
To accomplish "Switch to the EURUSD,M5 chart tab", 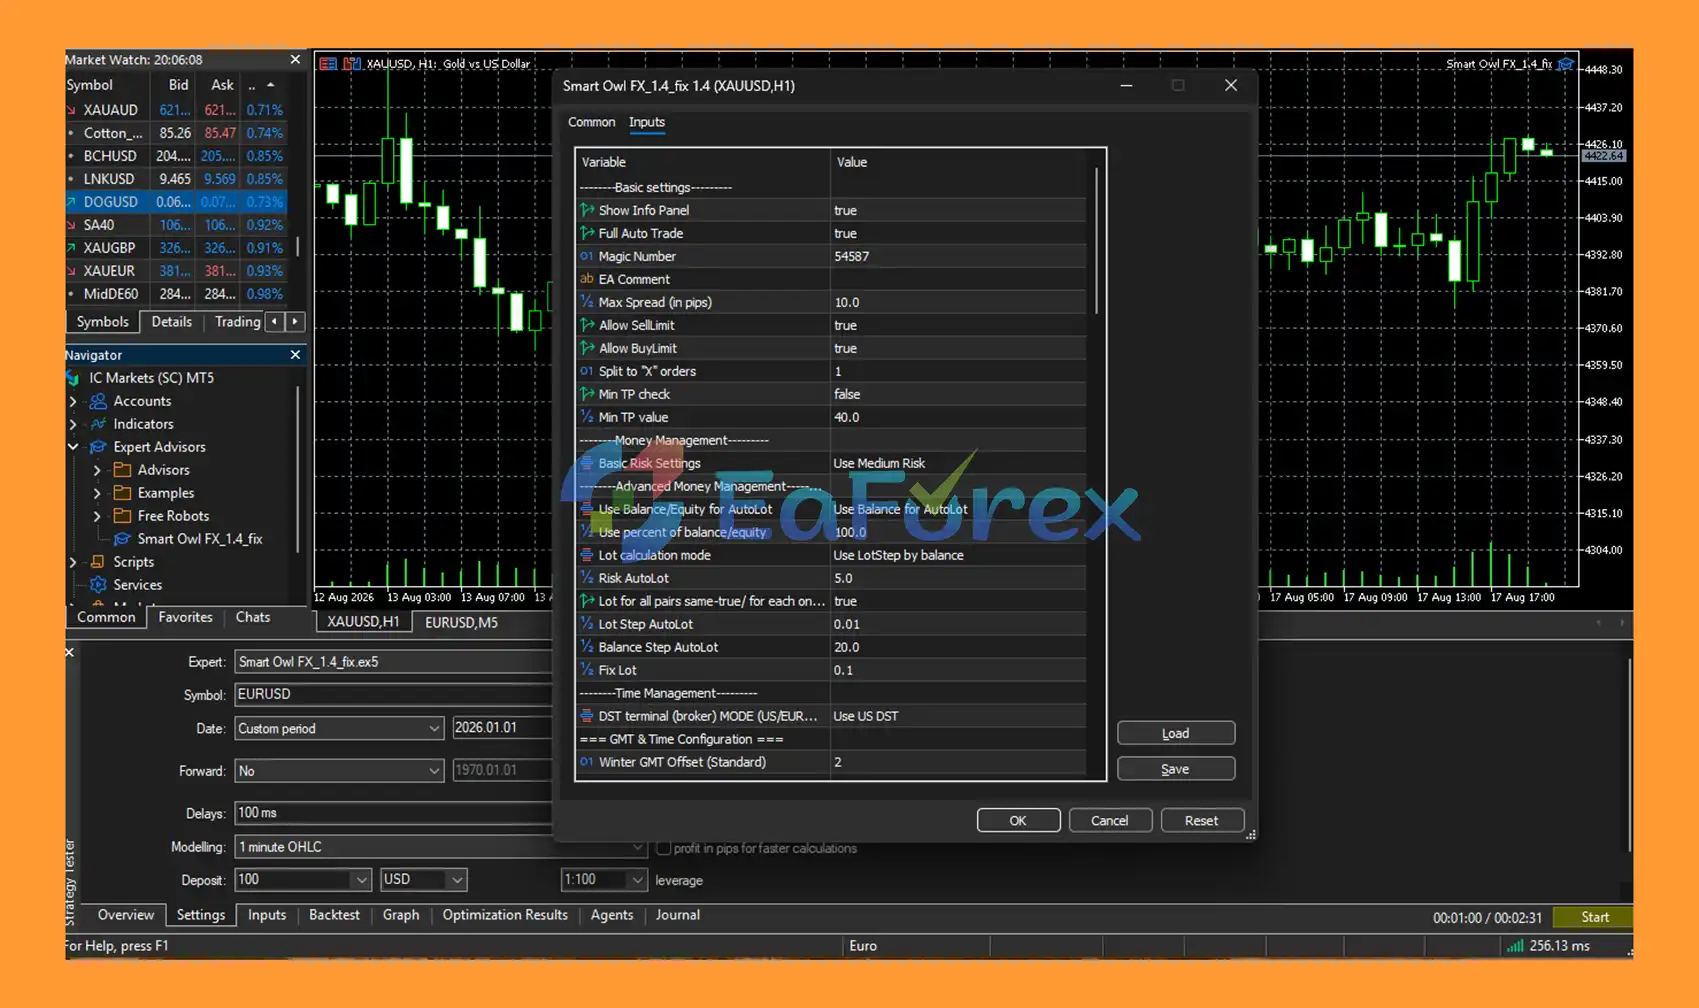I will 461,622.
